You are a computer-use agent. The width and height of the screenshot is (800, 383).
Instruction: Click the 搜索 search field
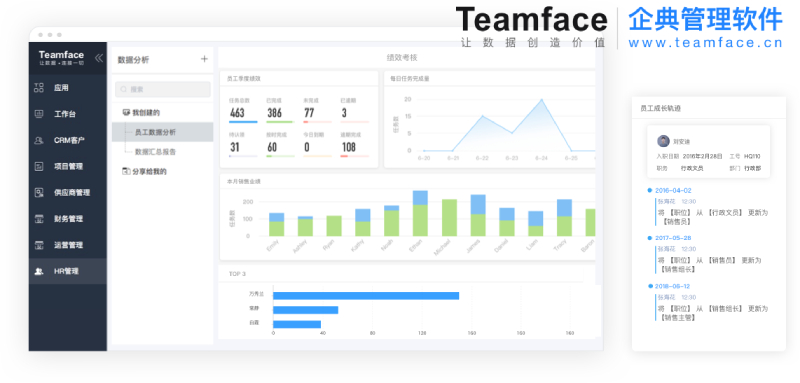click(x=163, y=89)
